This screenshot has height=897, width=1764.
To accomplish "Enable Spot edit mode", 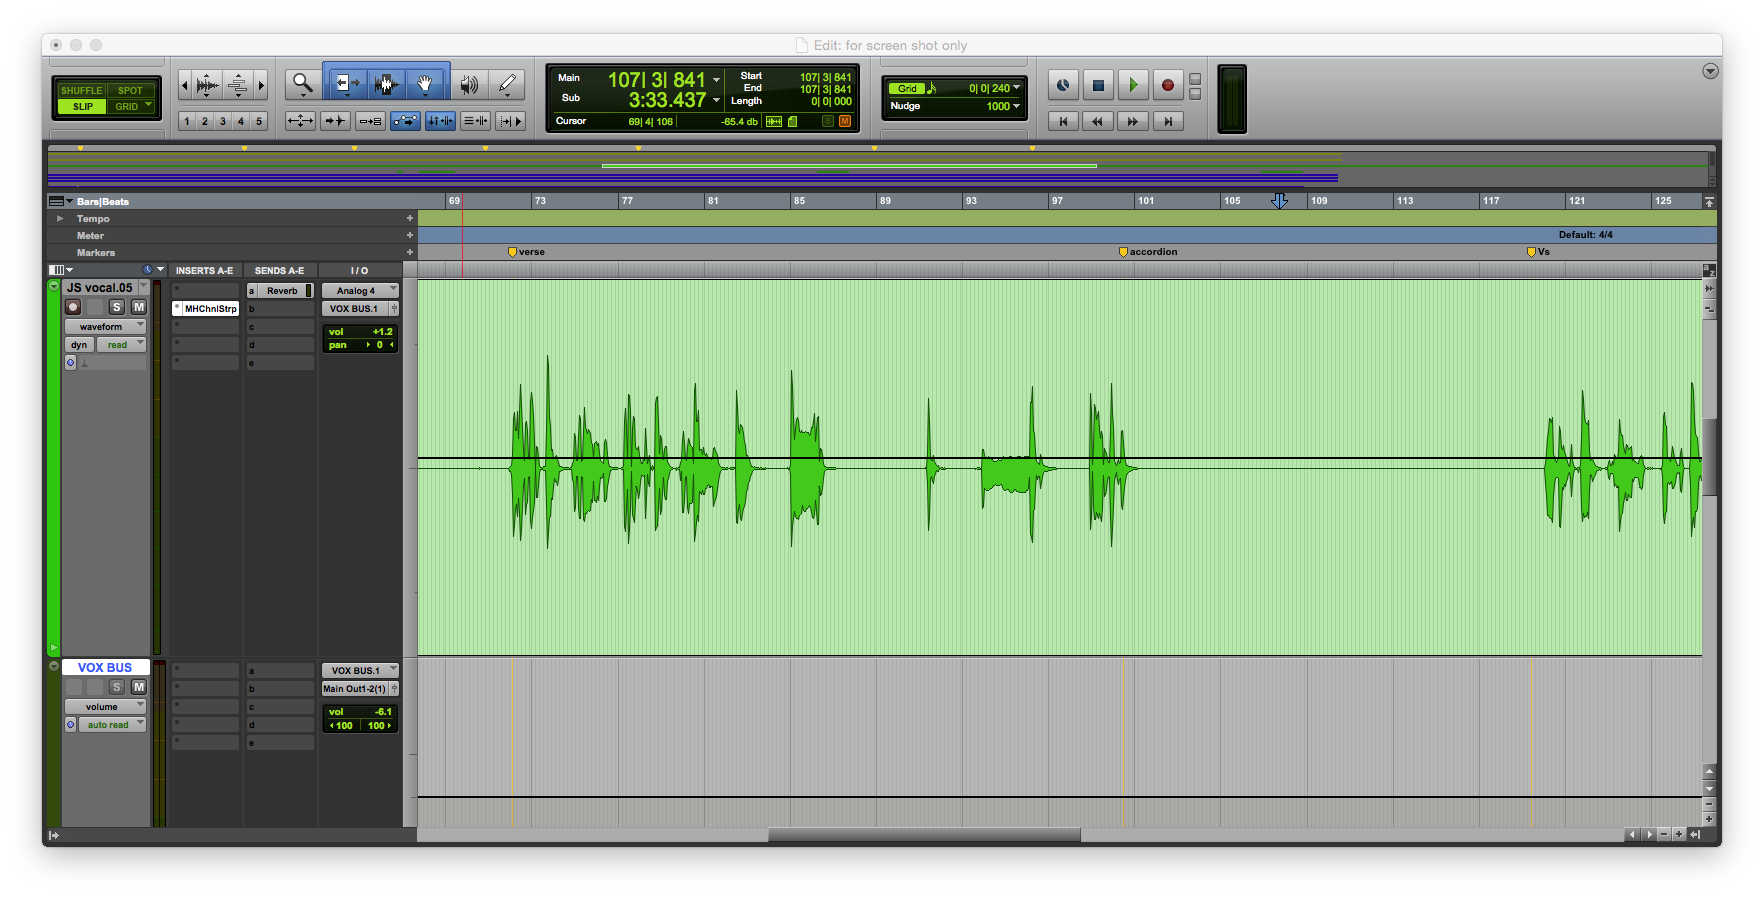I will click(x=131, y=90).
